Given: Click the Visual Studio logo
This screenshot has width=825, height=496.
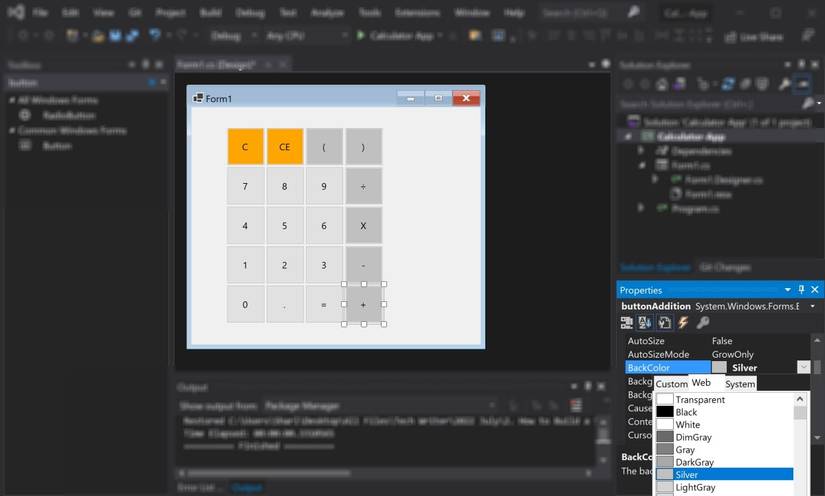Looking at the screenshot, I should [x=16, y=12].
